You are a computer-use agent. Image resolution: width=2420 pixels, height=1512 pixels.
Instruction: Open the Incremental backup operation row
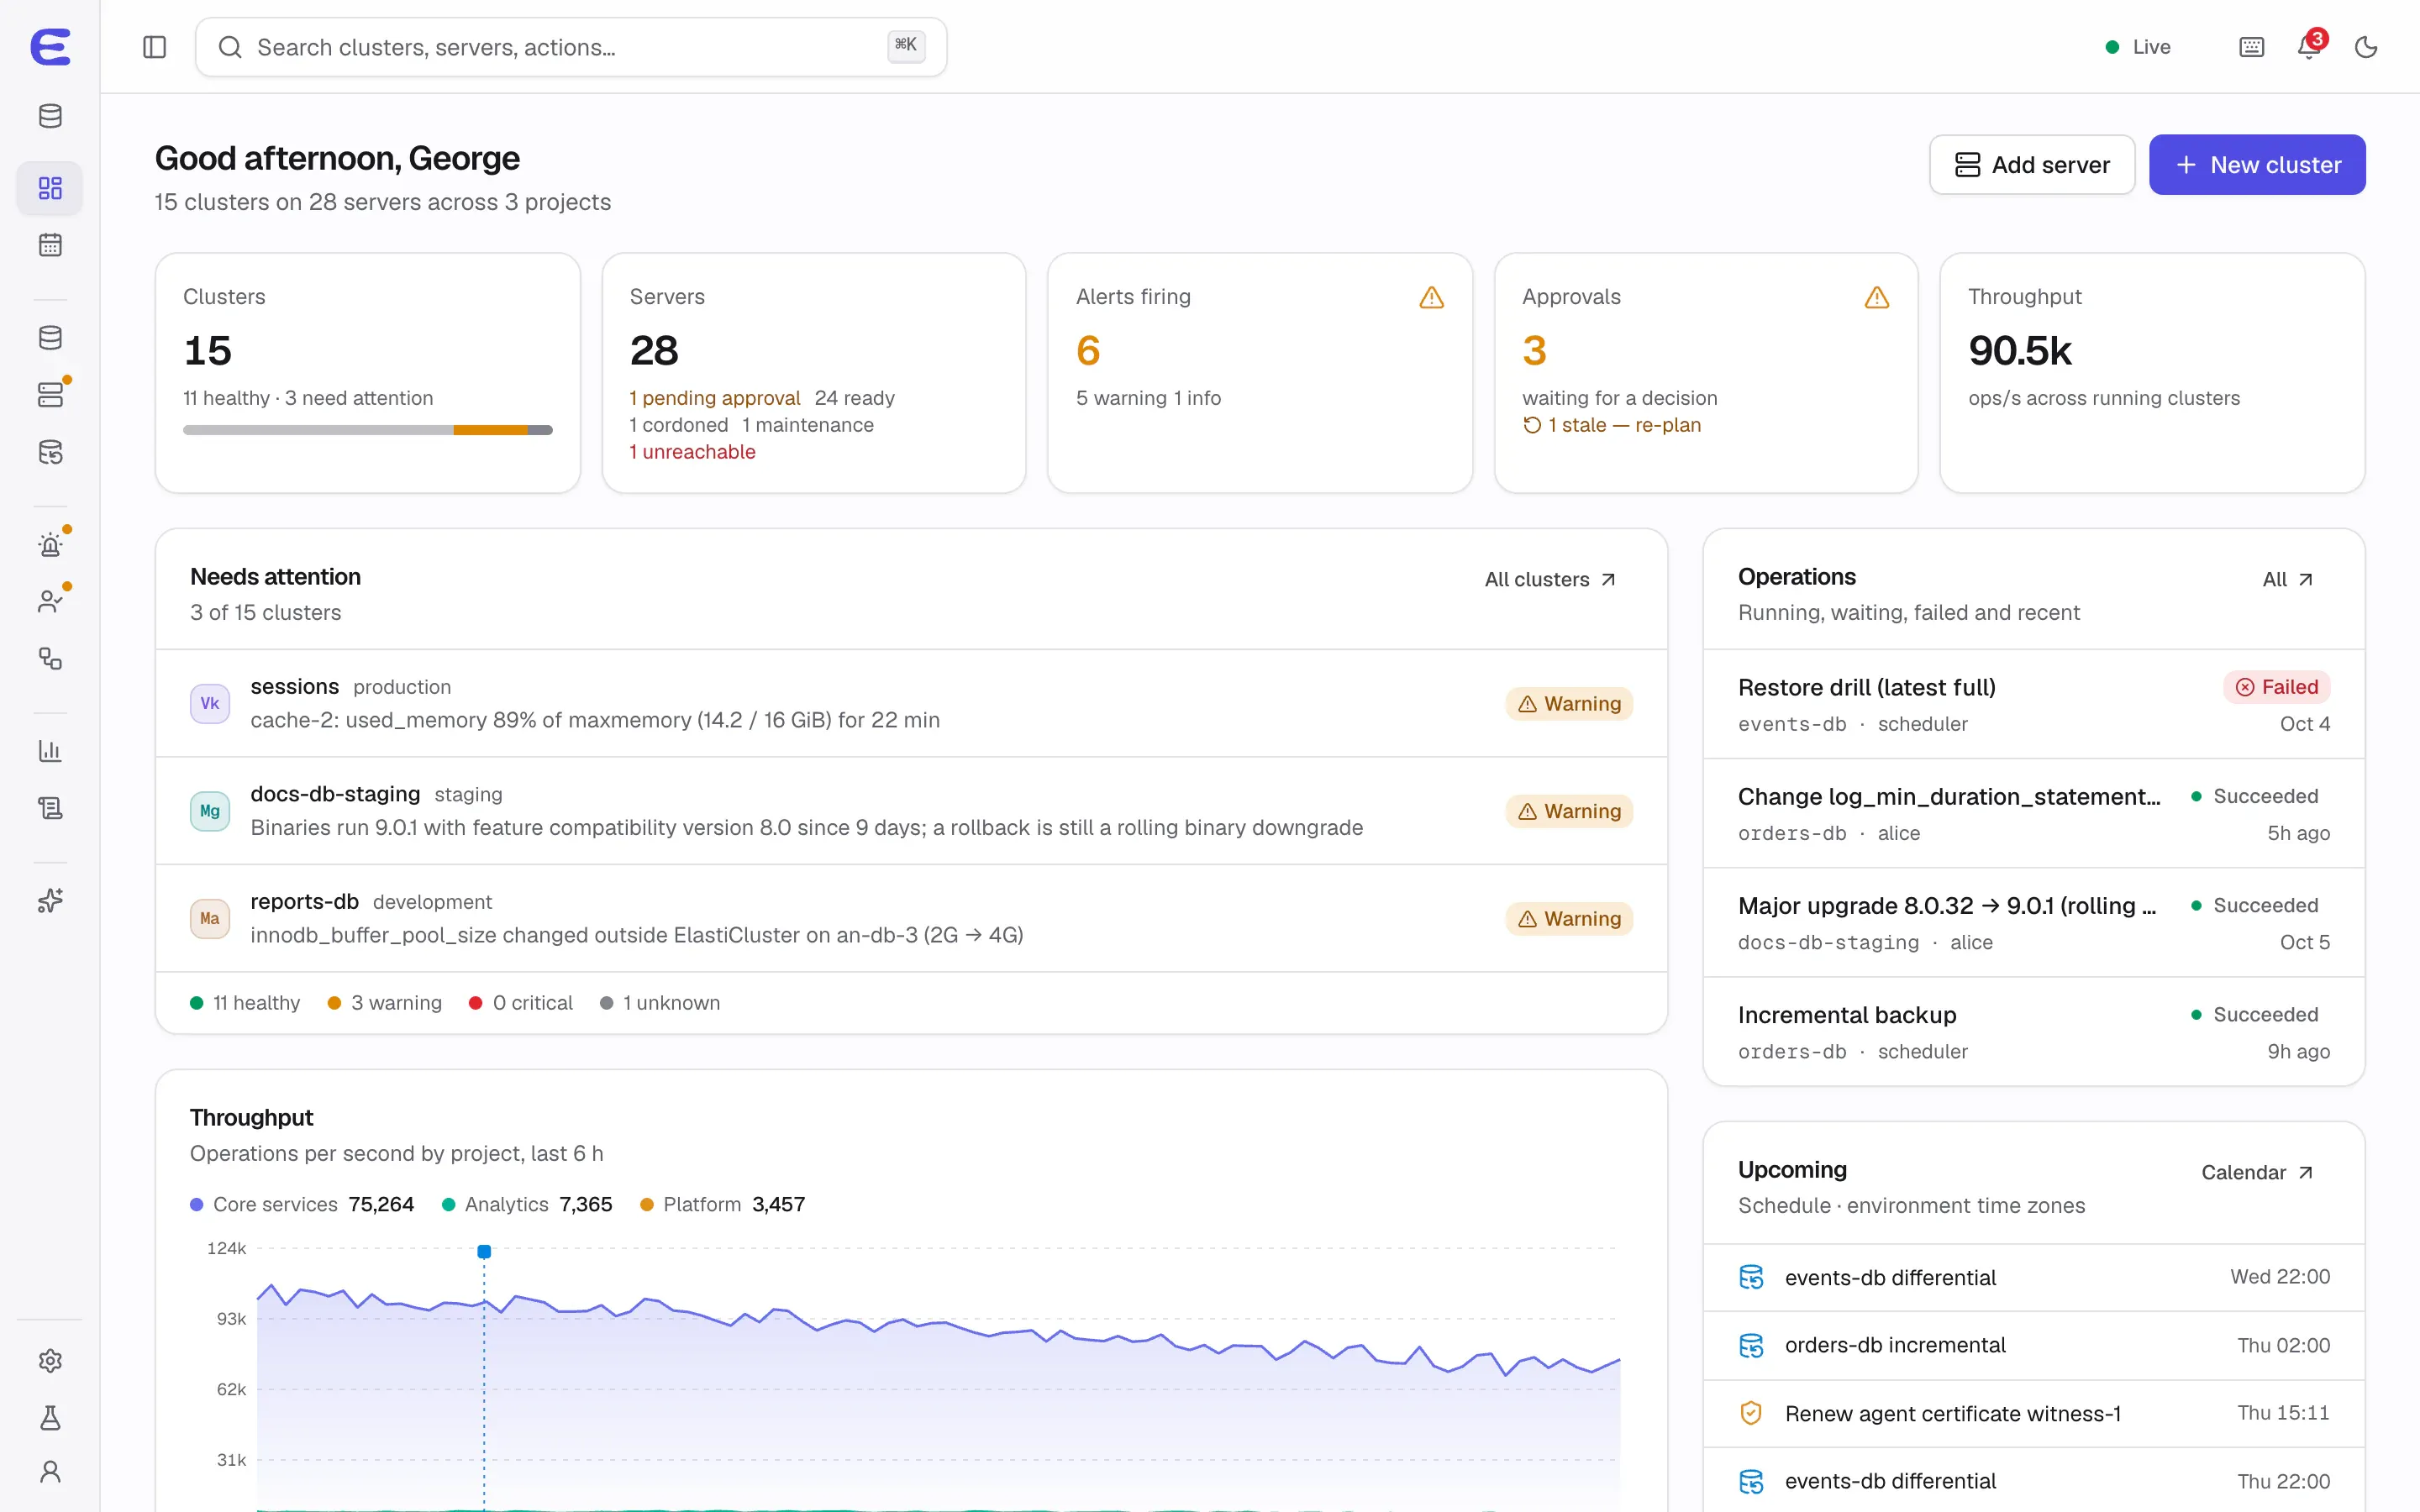(2034, 1032)
